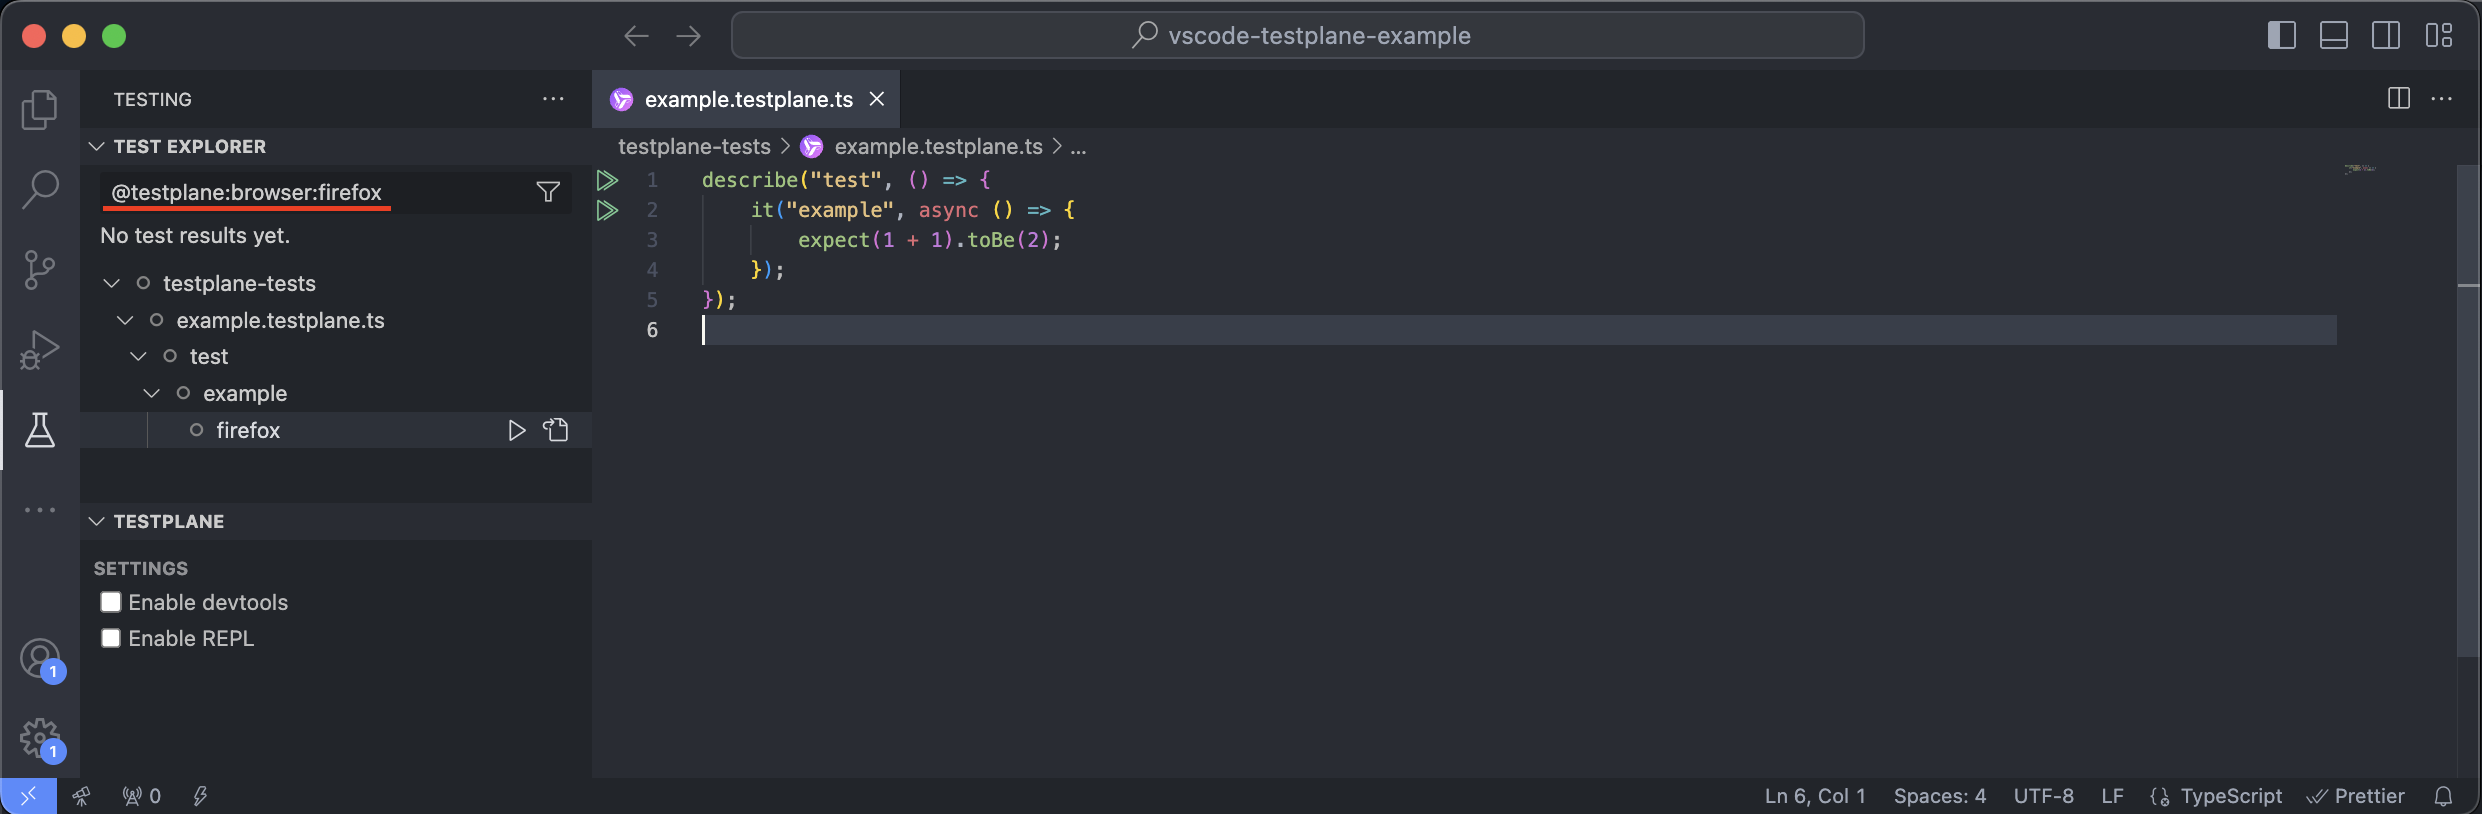Toggle the bottom panel visibility
Viewport: 2482px width, 814px height.
point(2333,36)
